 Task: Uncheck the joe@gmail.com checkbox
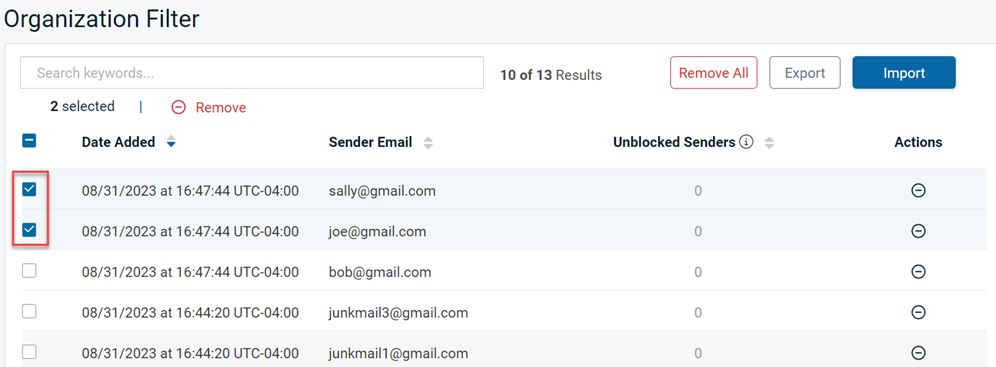click(x=29, y=230)
